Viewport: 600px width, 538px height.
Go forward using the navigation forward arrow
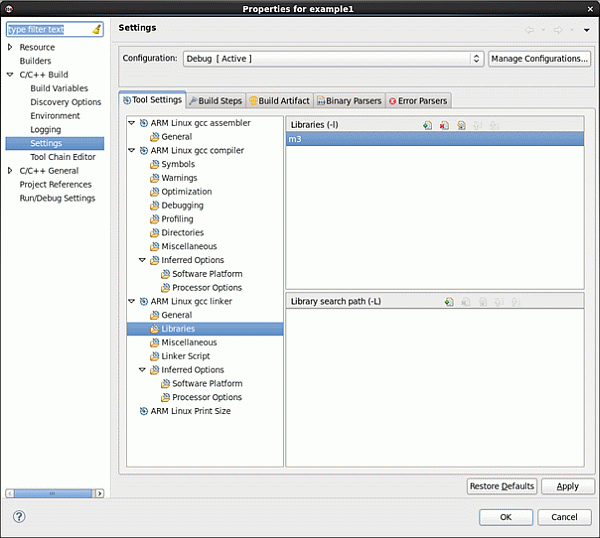[x=558, y=30]
